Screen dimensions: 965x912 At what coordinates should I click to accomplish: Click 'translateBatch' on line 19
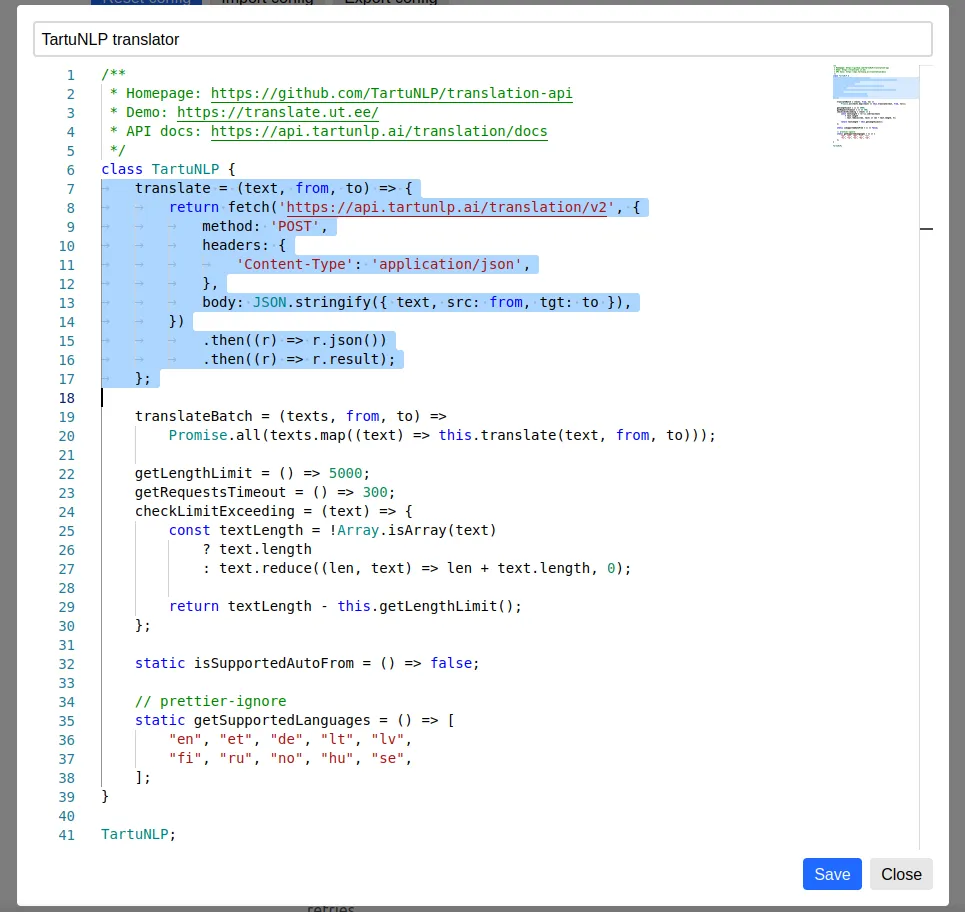[x=193, y=416]
